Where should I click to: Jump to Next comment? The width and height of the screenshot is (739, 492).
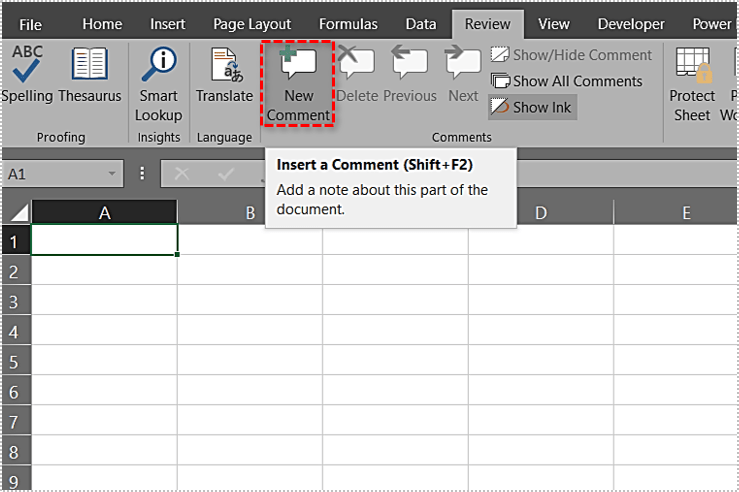[x=462, y=66]
